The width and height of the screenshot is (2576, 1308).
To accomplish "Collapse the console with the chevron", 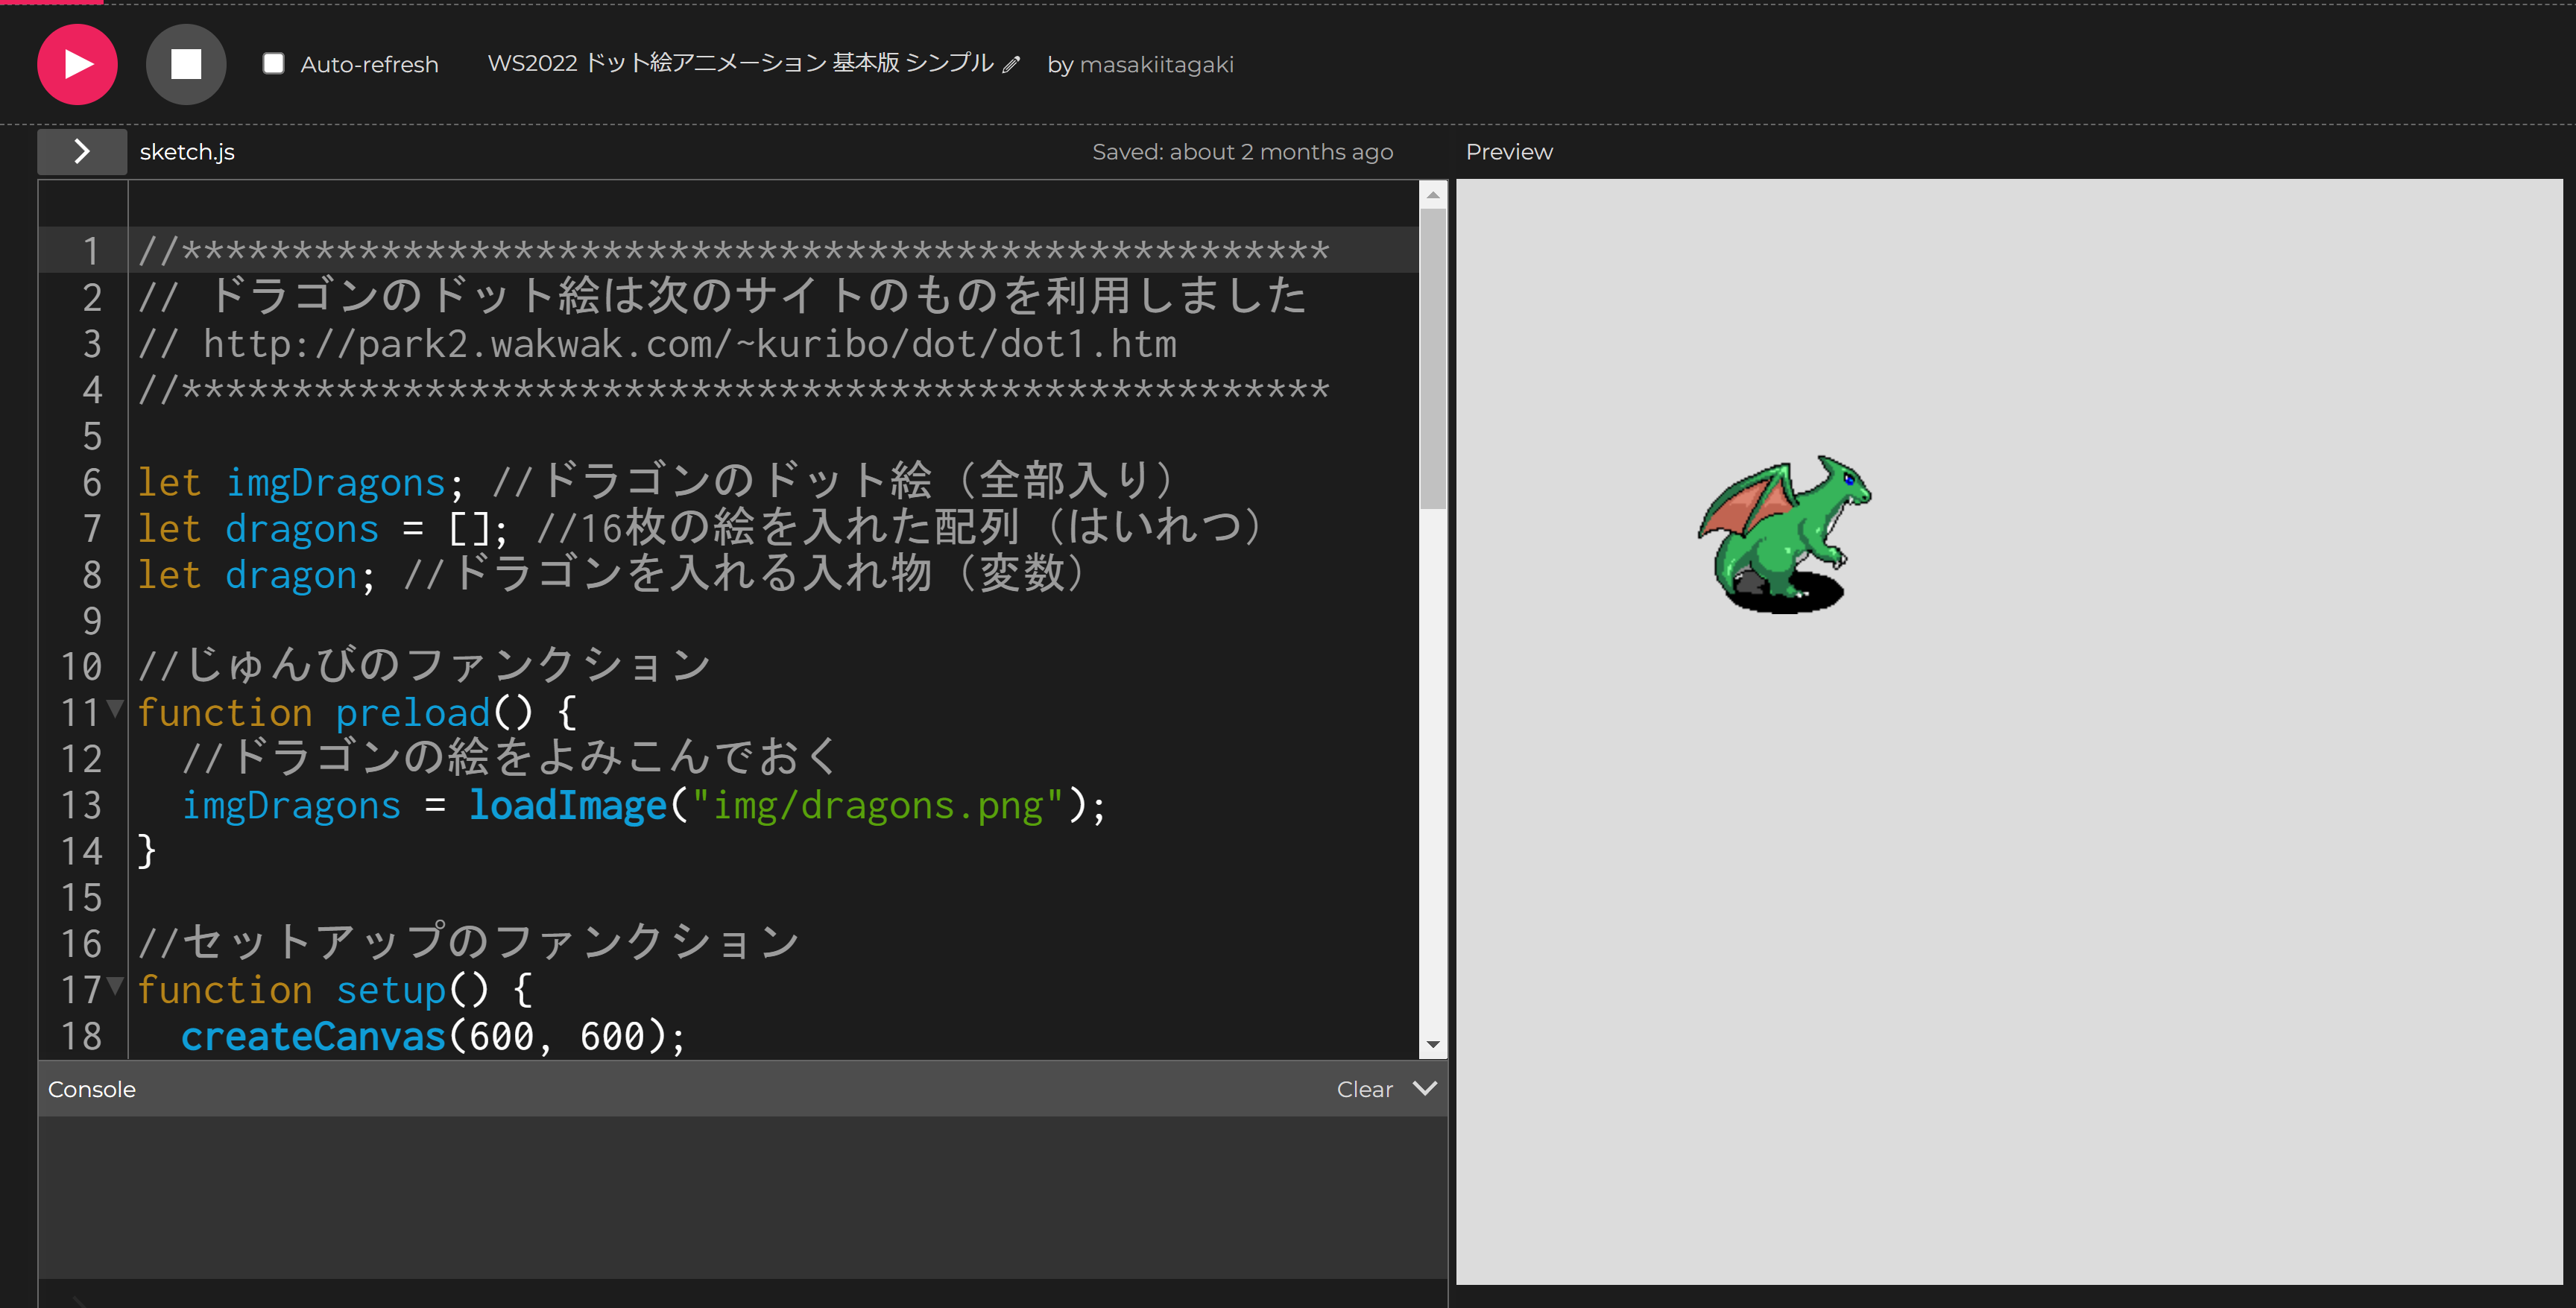I will click(x=1425, y=1088).
